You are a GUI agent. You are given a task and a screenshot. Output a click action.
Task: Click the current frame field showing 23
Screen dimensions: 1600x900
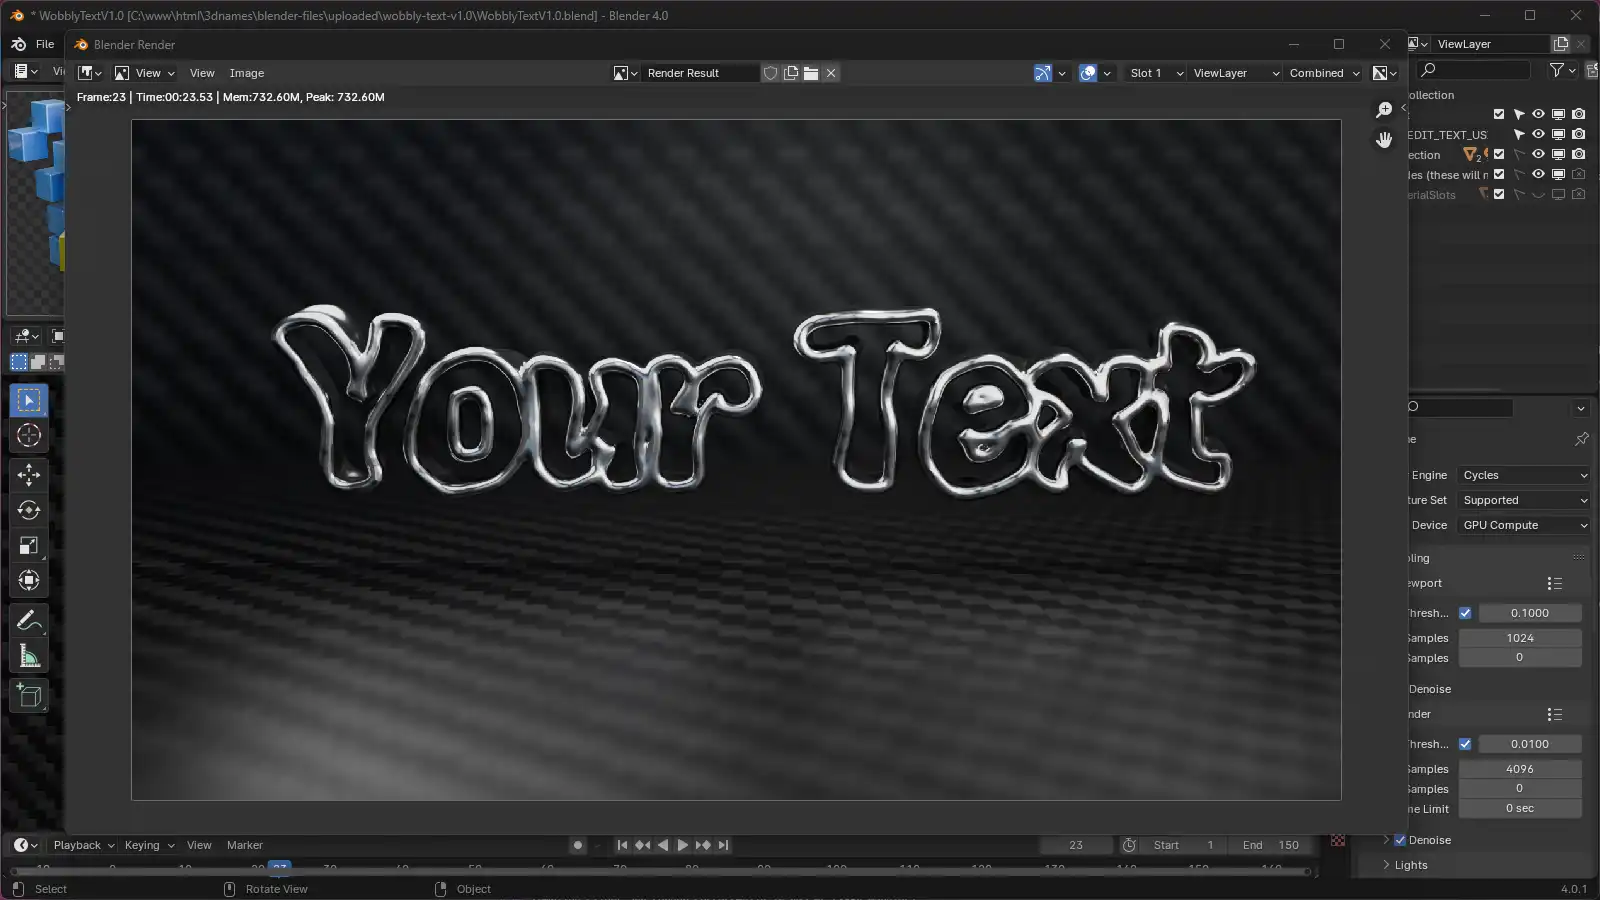click(1076, 845)
